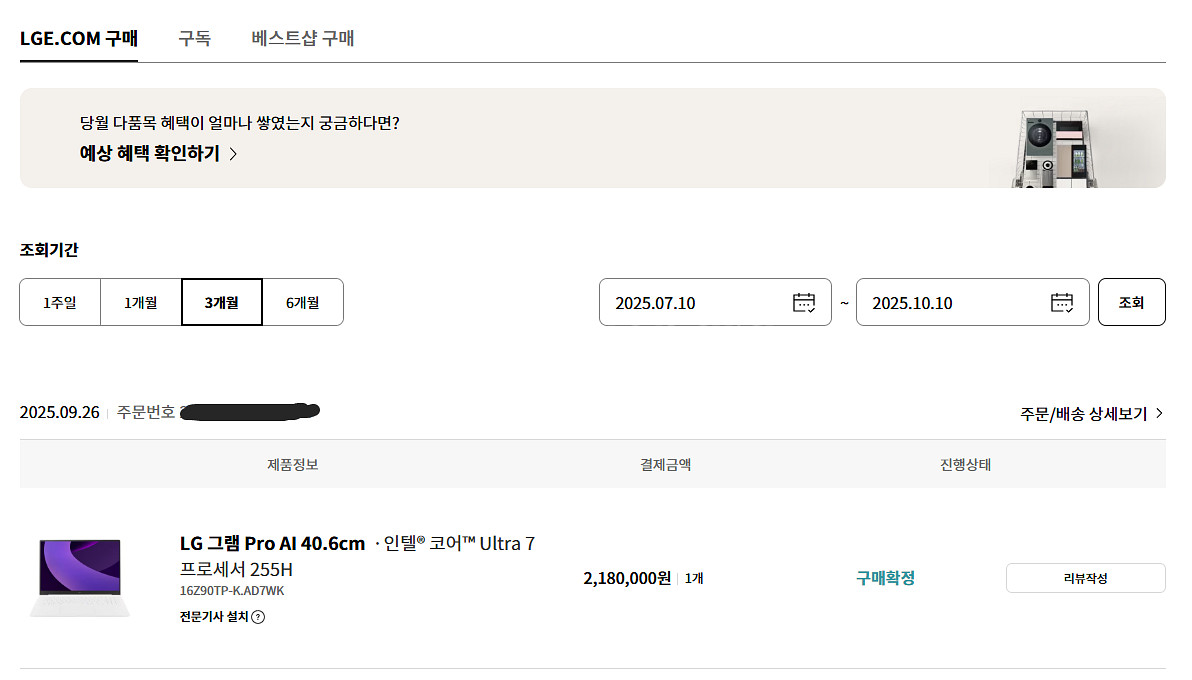Go to the LGE.COM 구매 tab
Image resolution: width=1192 pixels, height=680 pixels.
coord(79,39)
